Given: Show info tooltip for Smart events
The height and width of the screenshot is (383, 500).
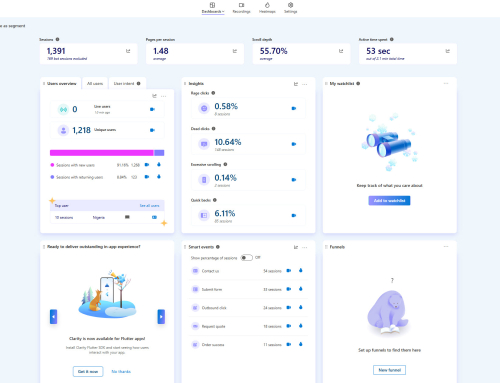Looking at the screenshot, I should click(218, 247).
